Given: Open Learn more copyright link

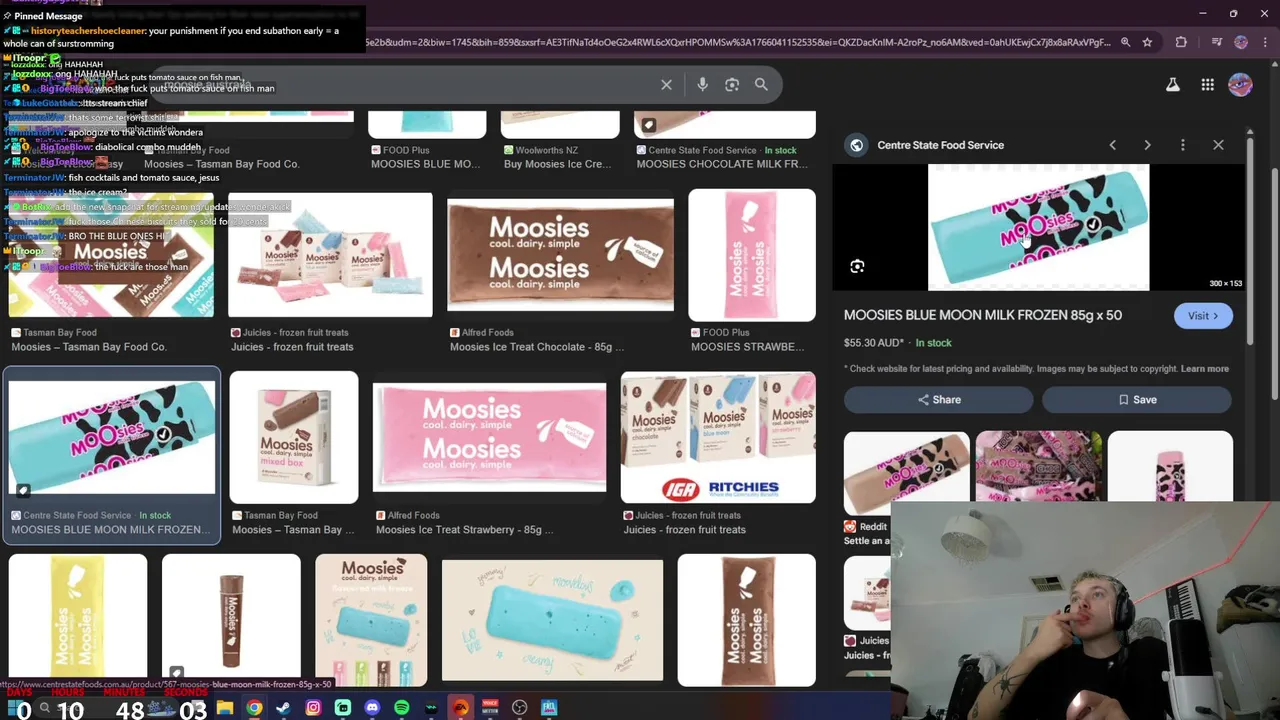Looking at the screenshot, I should [x=1204, y=369].
